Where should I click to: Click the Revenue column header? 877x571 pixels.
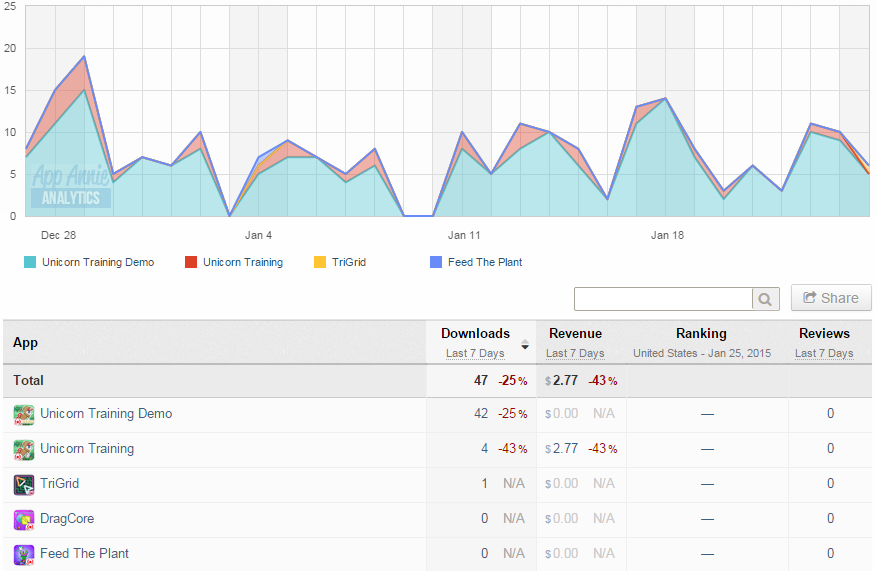pyautogui.click(x=576, y=333)
